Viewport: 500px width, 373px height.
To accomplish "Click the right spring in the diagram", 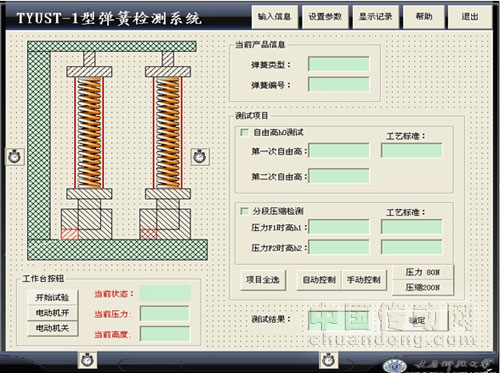I will click(168, 133).
